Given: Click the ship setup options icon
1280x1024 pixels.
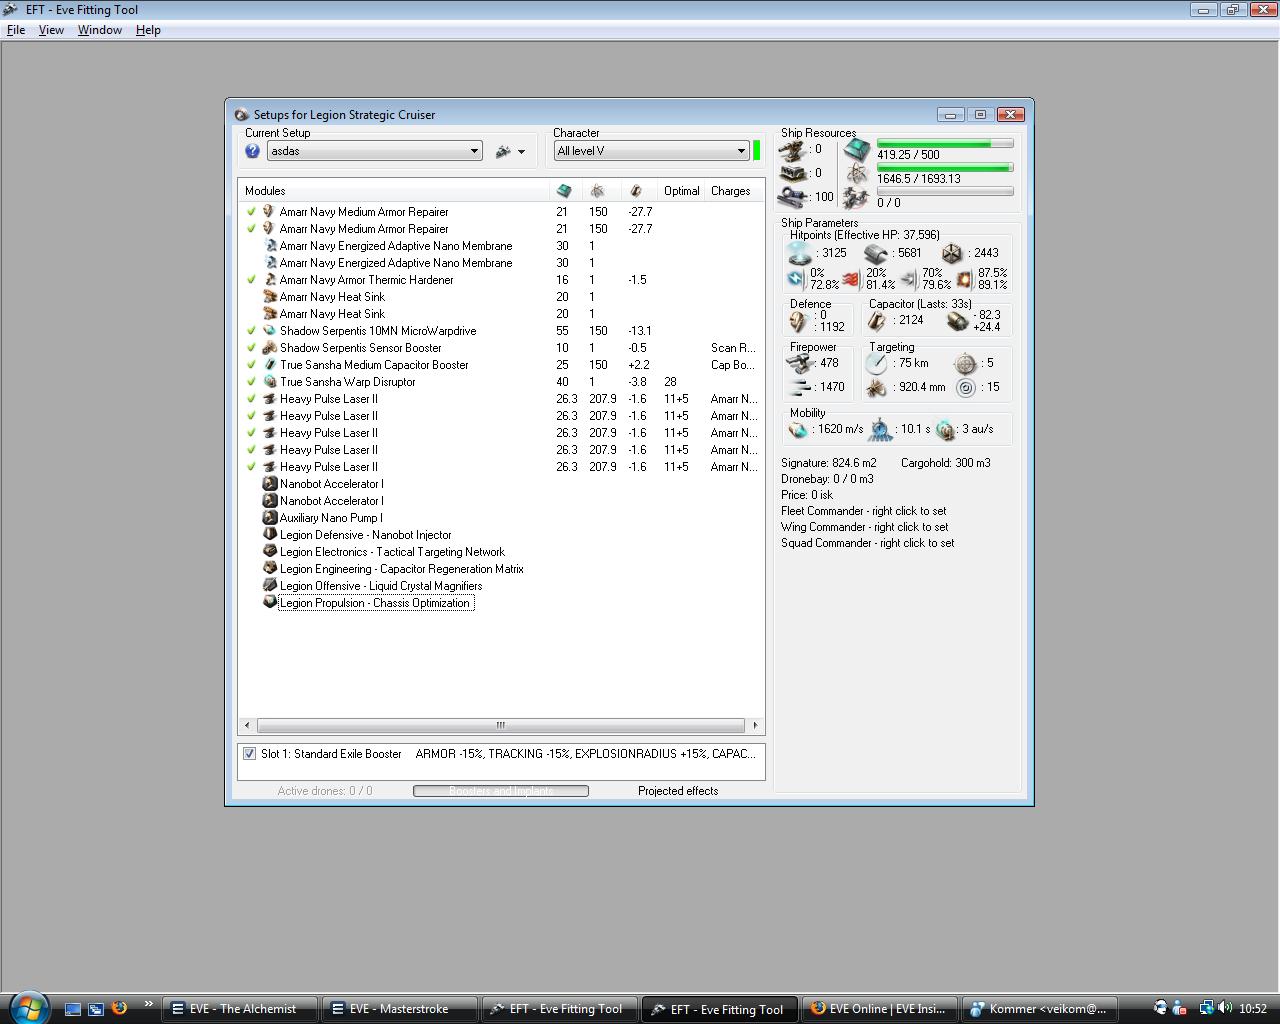Looking at the screenshot, I should [x=503, y=151].
